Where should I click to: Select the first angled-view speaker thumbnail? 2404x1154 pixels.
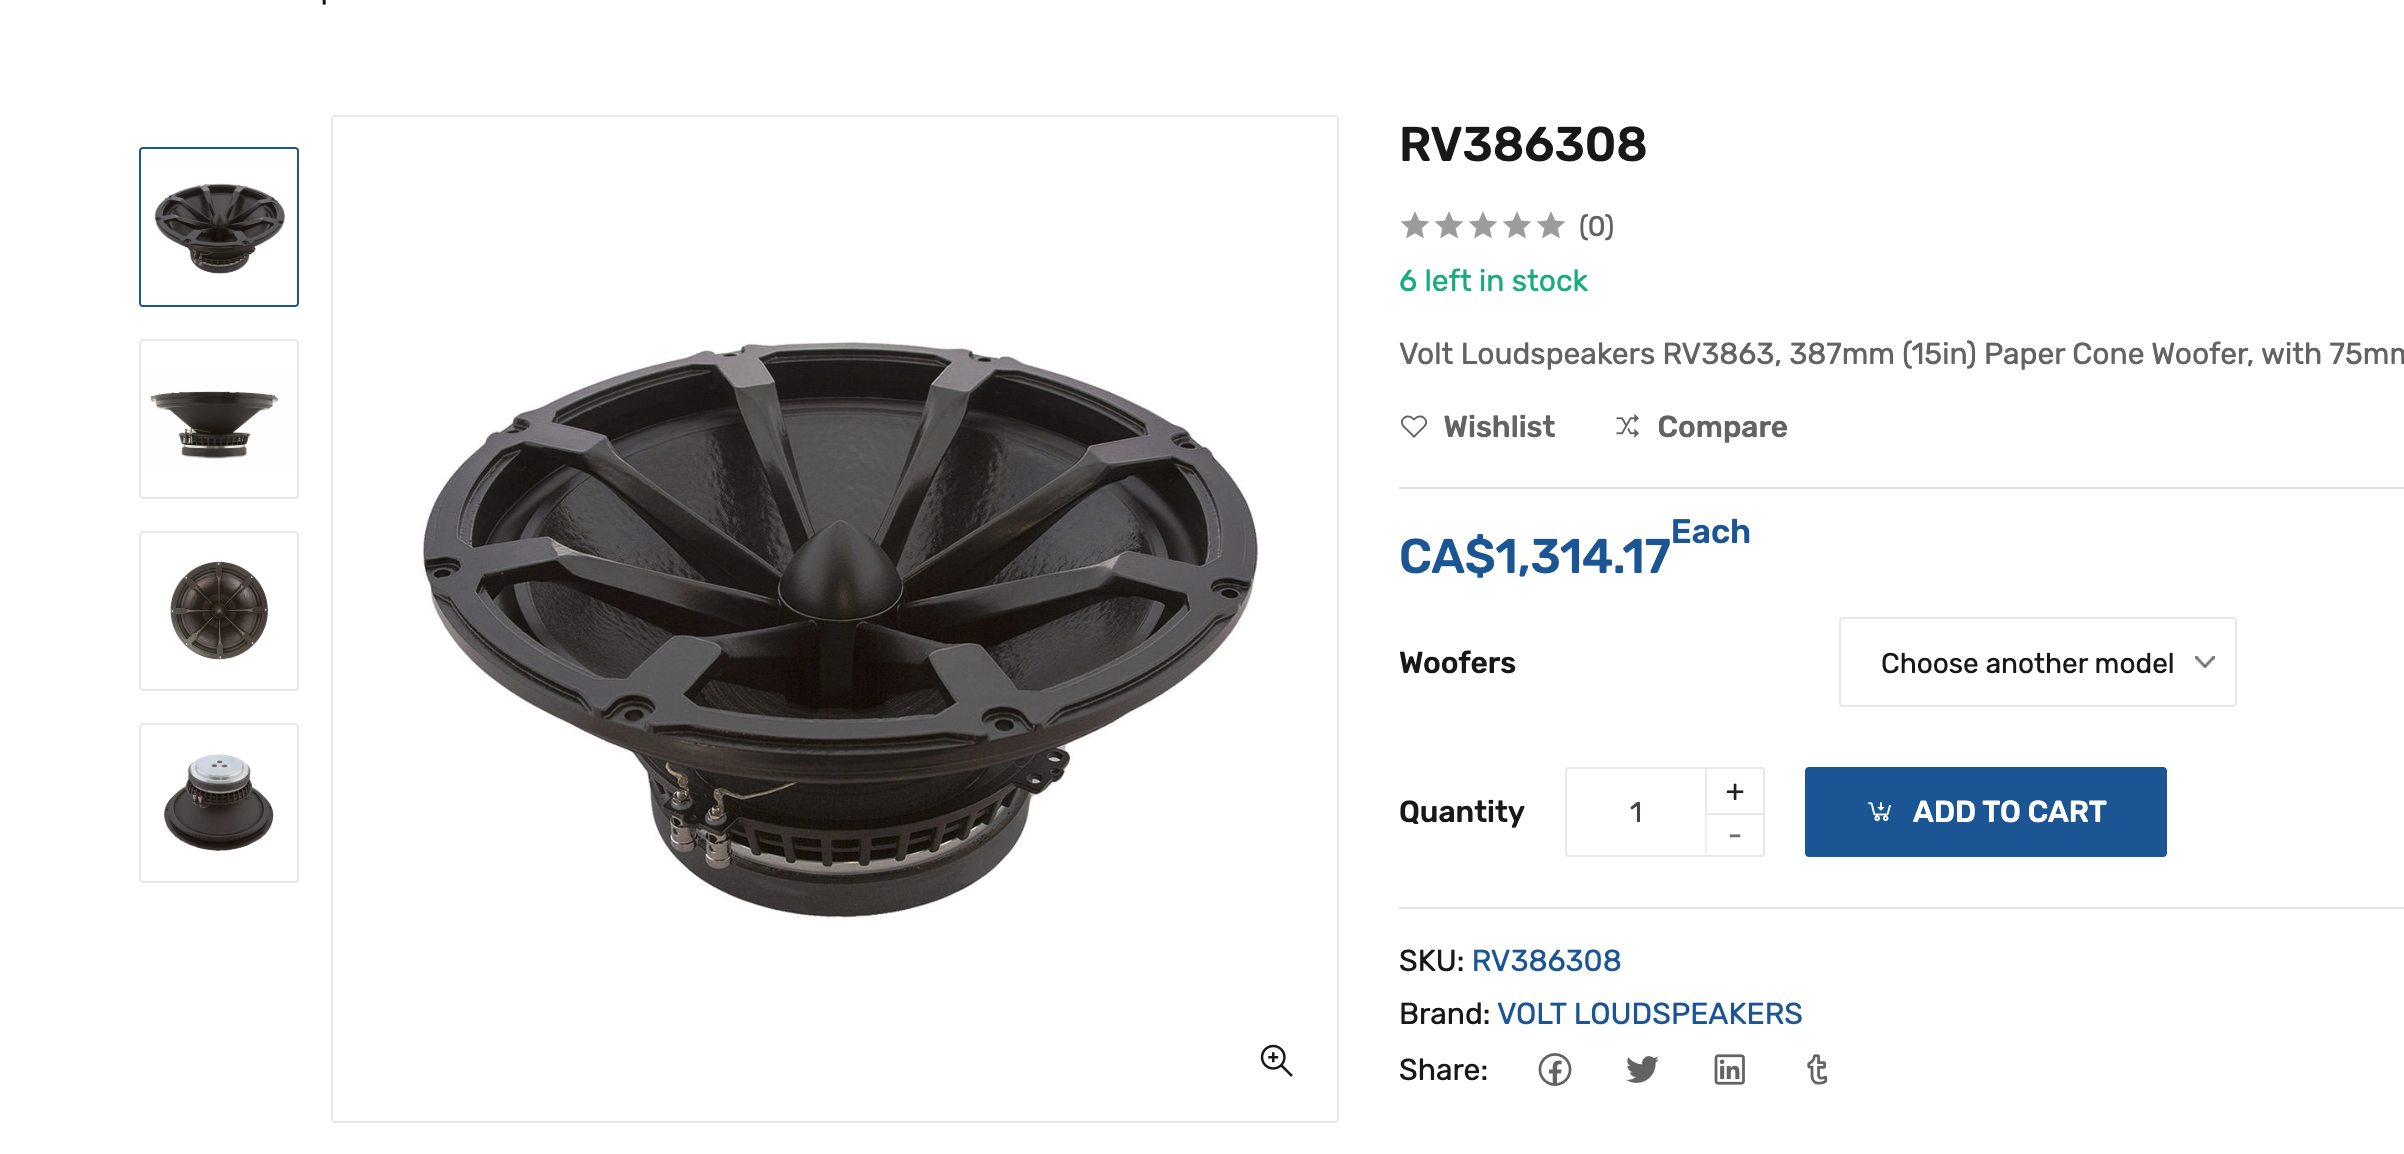pos(219,227)
